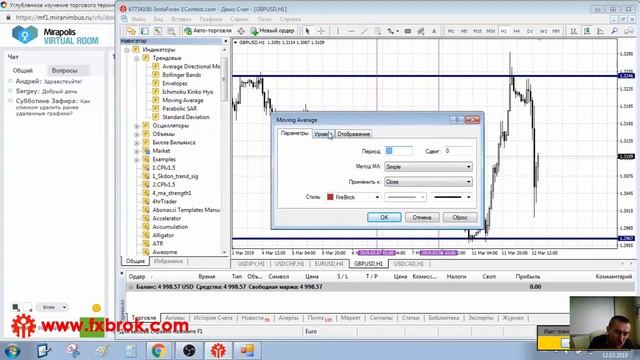Confirm the dialog with OK
Image resolution: width=640 pixels, height=360 pixels.
(x=384, y=218)
